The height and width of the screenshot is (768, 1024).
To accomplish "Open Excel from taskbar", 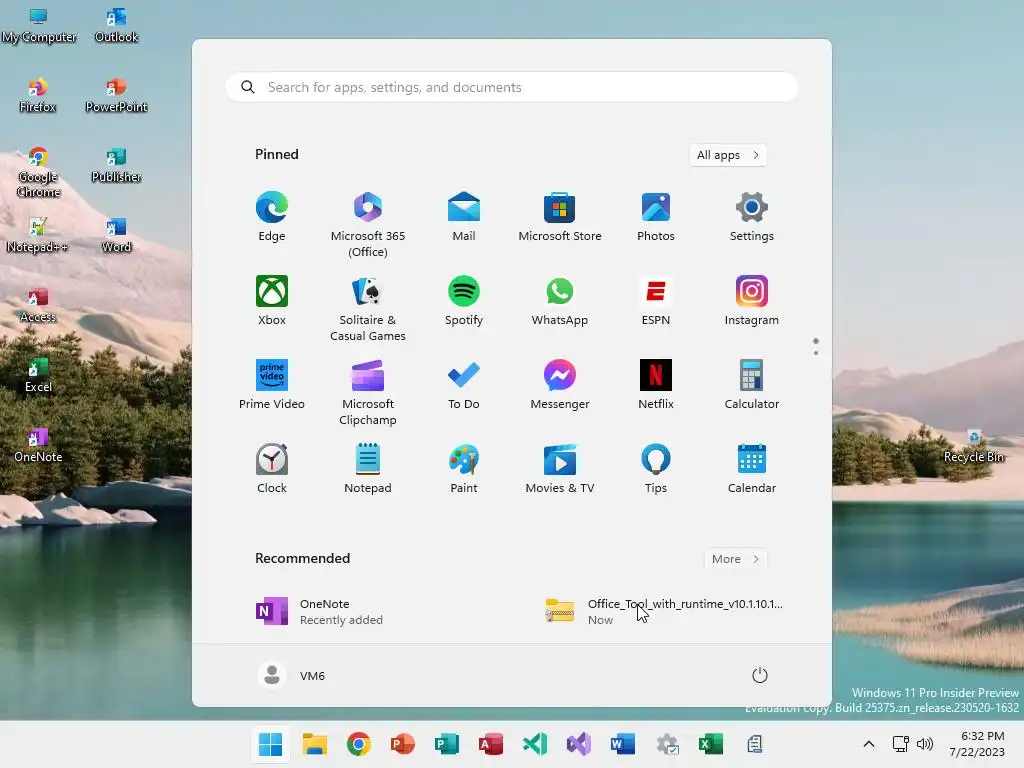I will click(x=711, y=744).
